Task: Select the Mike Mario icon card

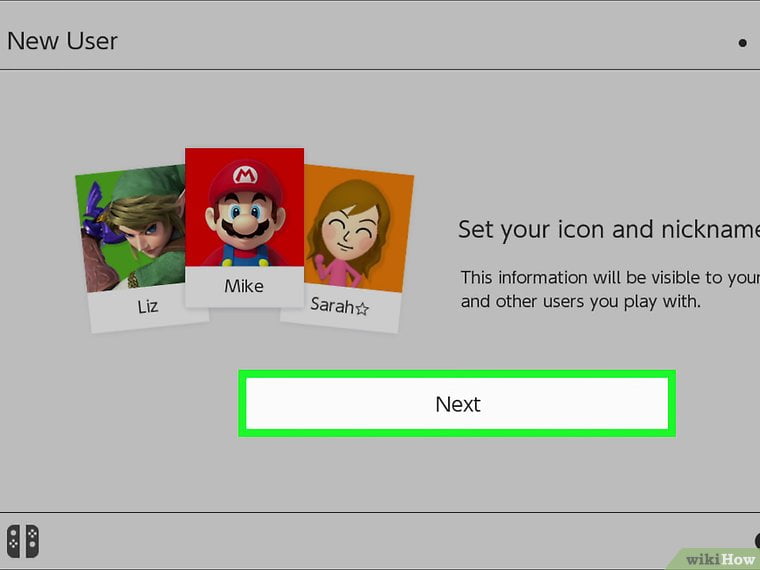Action: coord(245,228)
